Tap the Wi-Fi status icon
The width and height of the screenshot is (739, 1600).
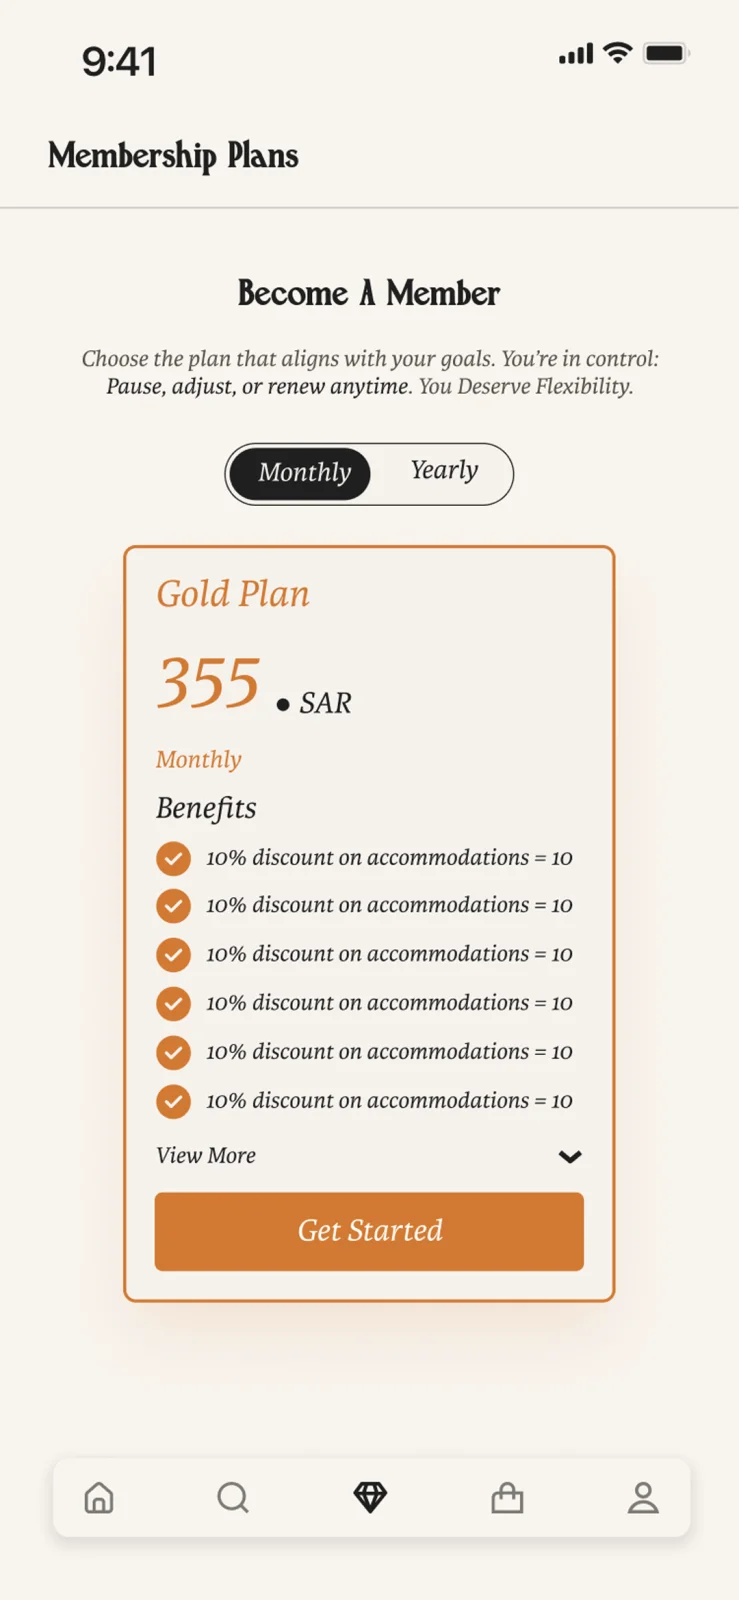point(618,53)
